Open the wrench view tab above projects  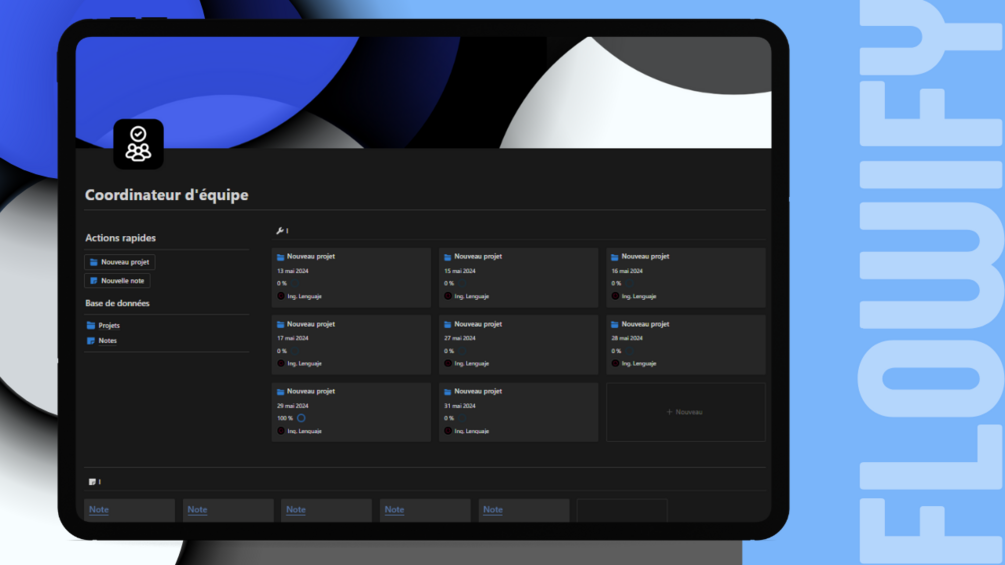(x=280, y=231)
